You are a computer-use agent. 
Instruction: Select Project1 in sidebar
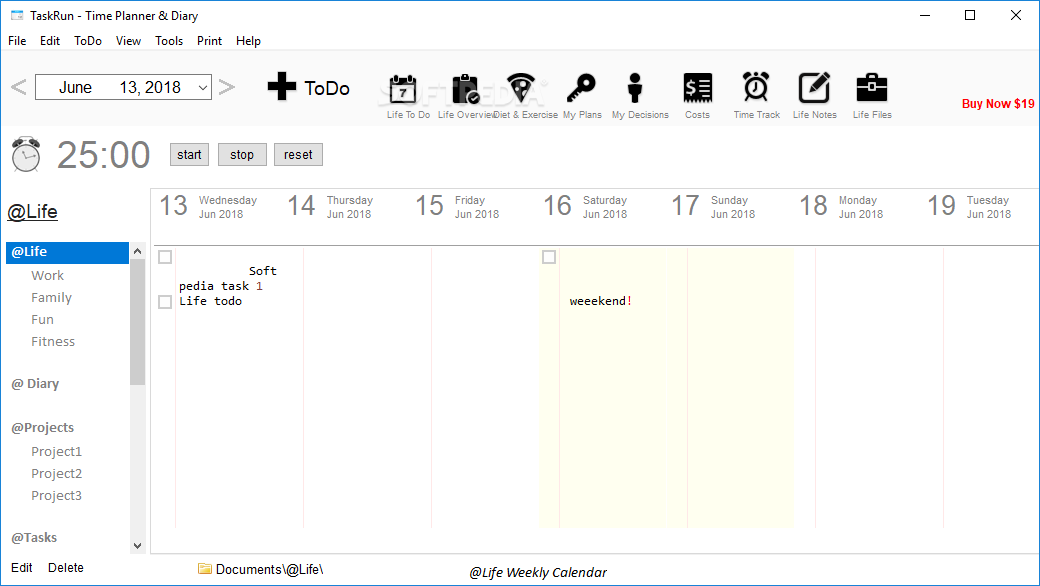pyautogui.click(x=56, y=451)
